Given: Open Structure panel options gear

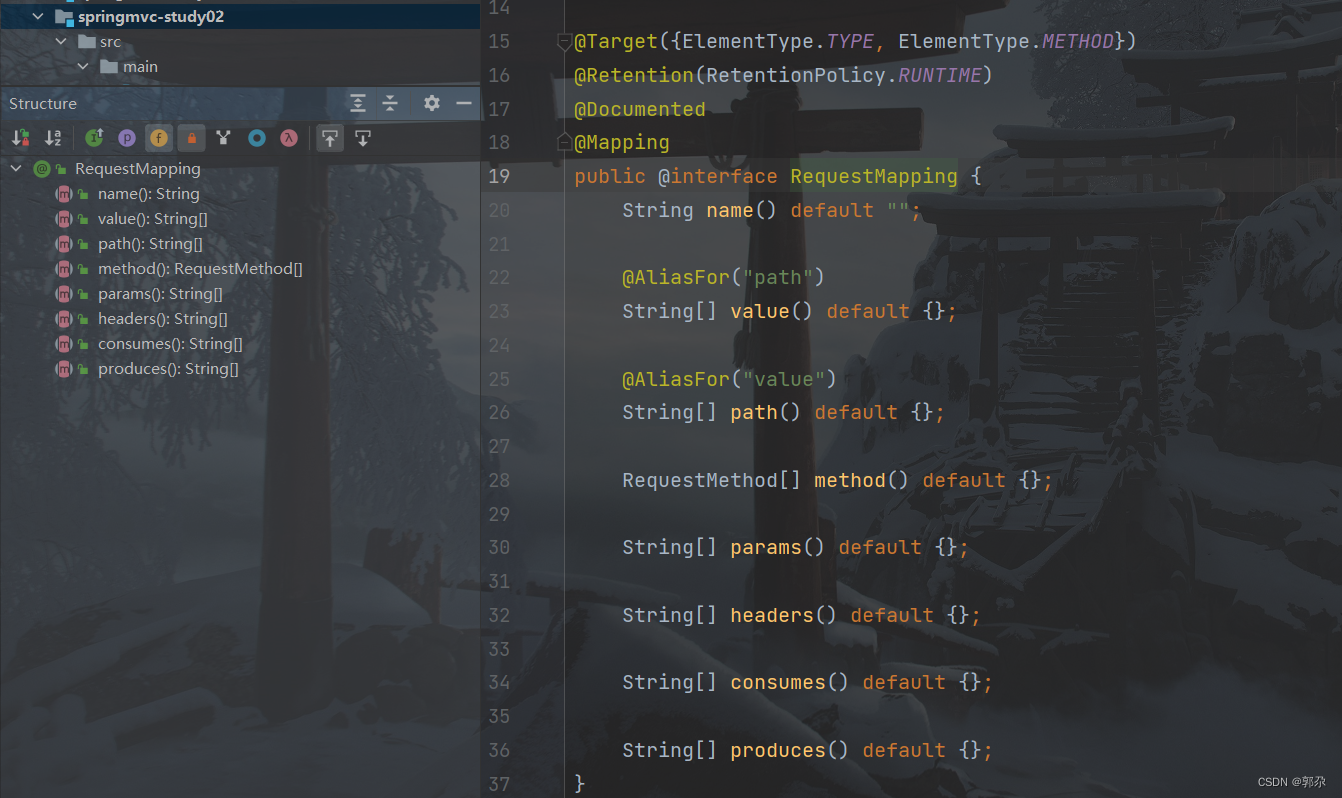Looking at the screenshot, I should 431,103.
